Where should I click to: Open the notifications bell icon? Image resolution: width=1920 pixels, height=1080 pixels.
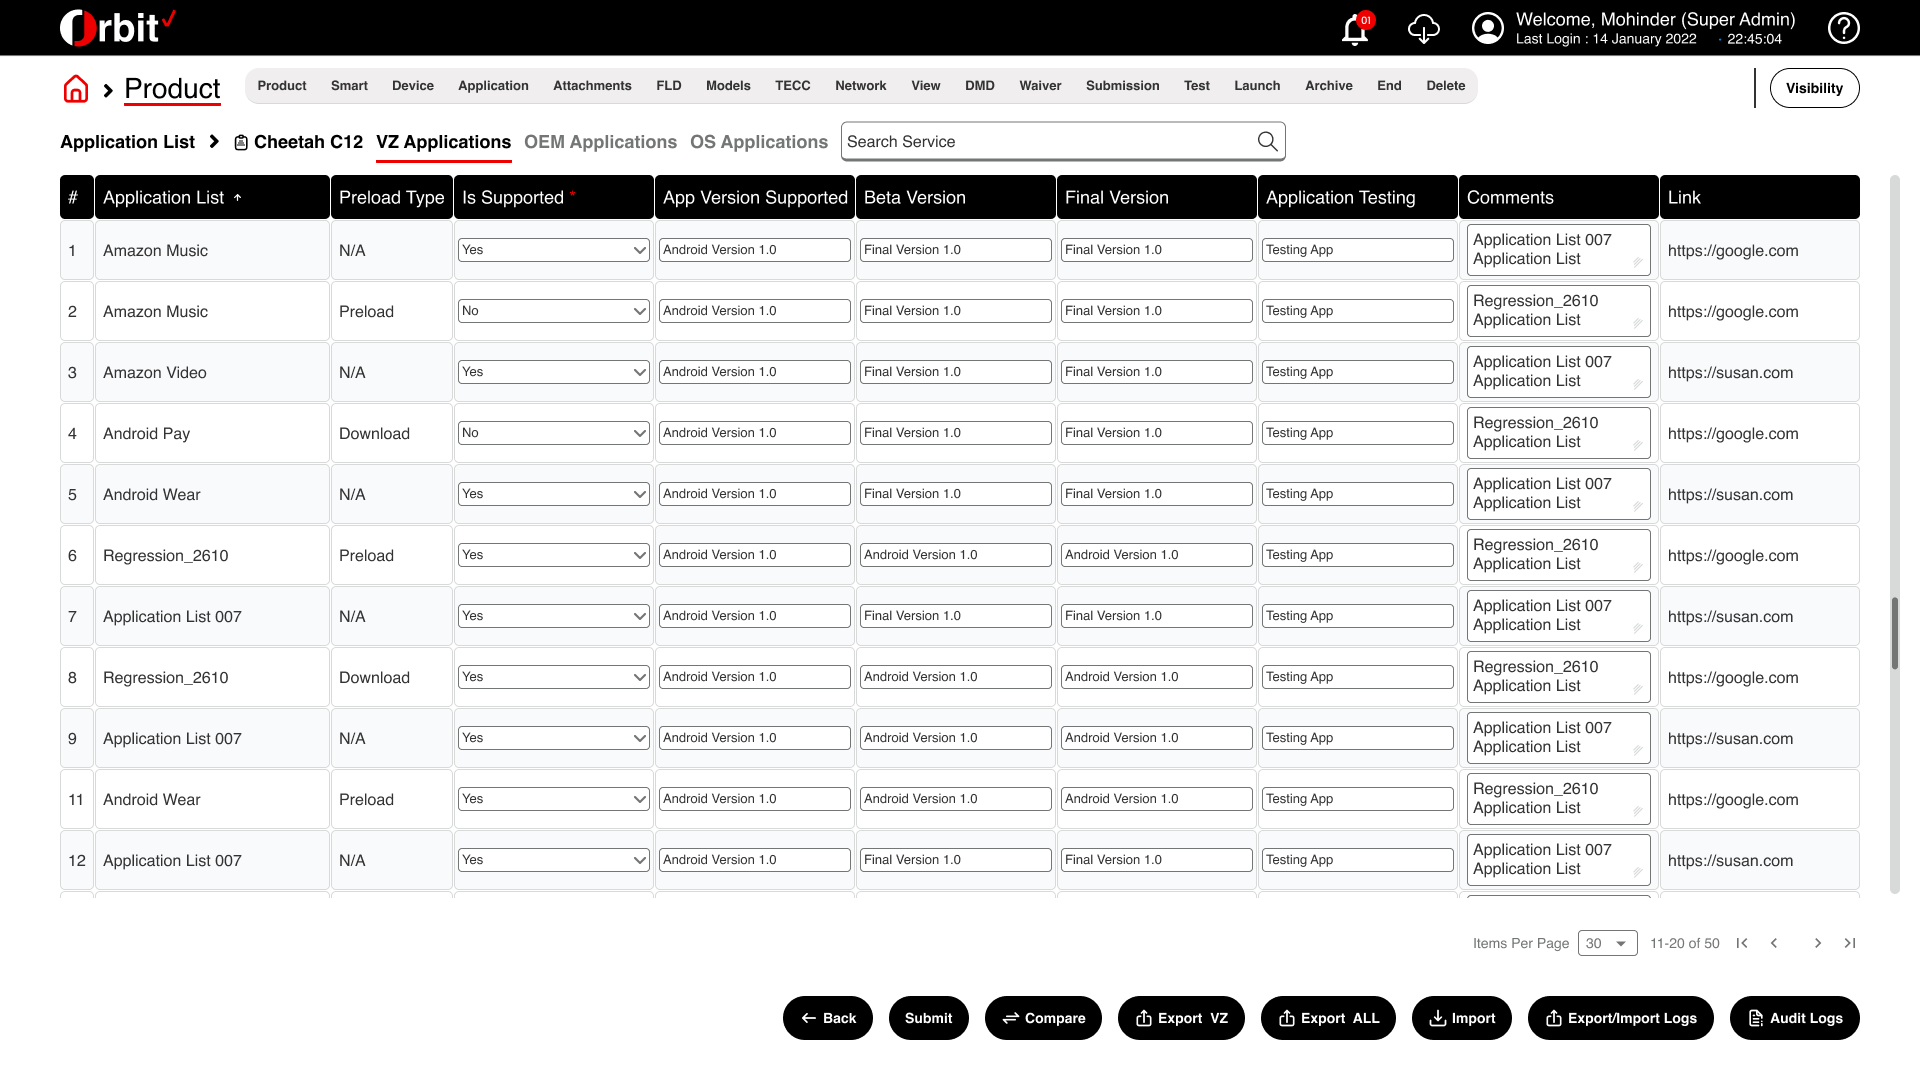[1355, 29]
